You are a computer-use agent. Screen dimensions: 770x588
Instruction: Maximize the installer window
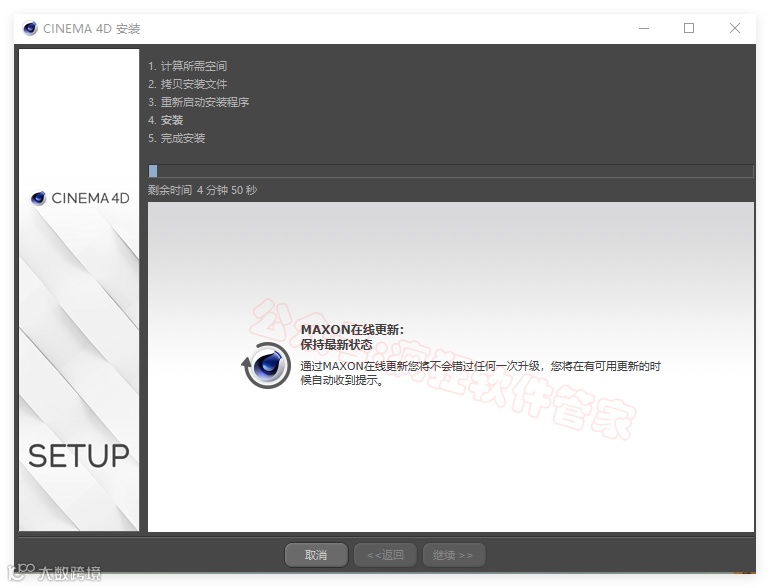click(689, 28)
